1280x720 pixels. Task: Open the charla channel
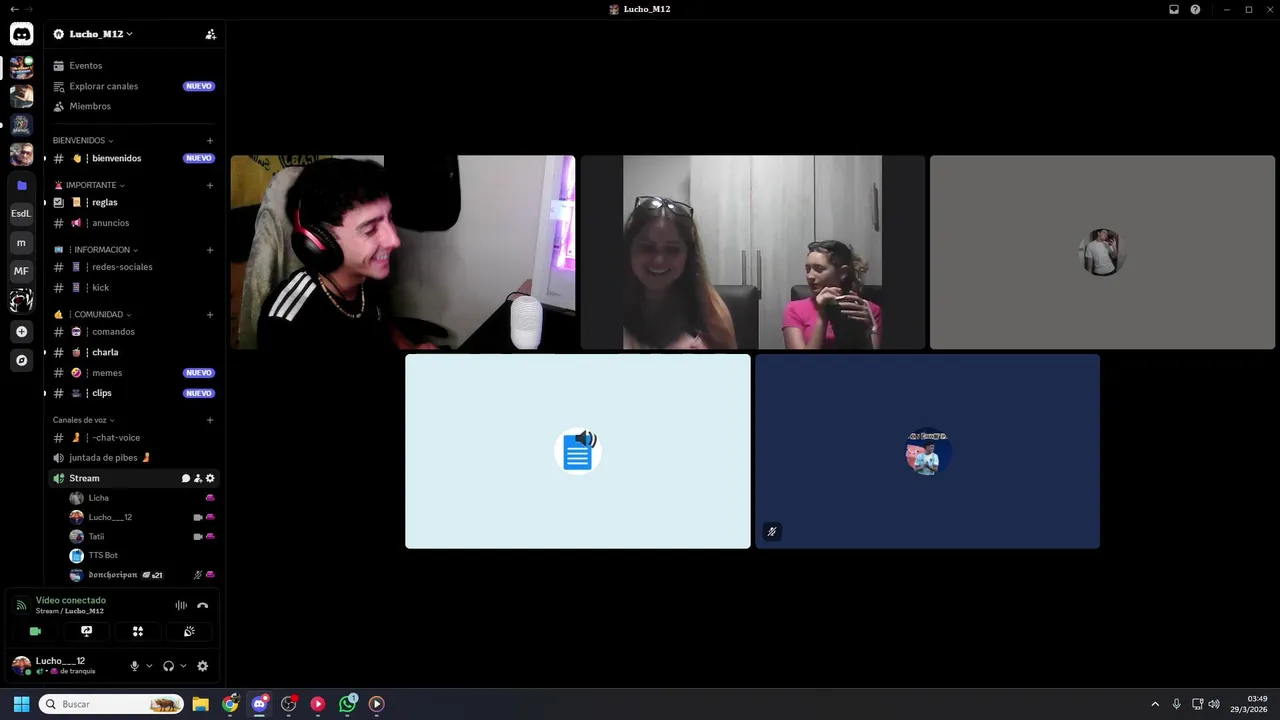(x=134, y=352)
